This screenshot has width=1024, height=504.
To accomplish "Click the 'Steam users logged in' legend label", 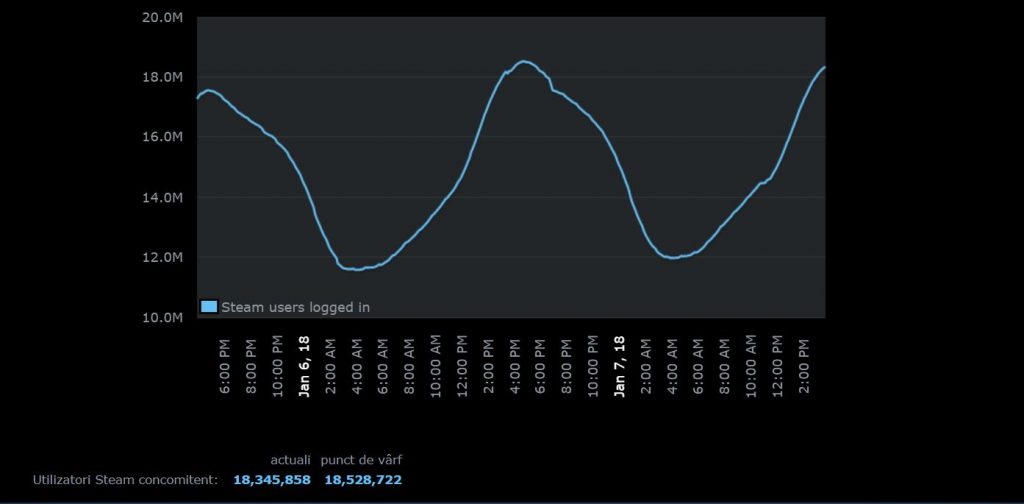I will pos(295,307).
